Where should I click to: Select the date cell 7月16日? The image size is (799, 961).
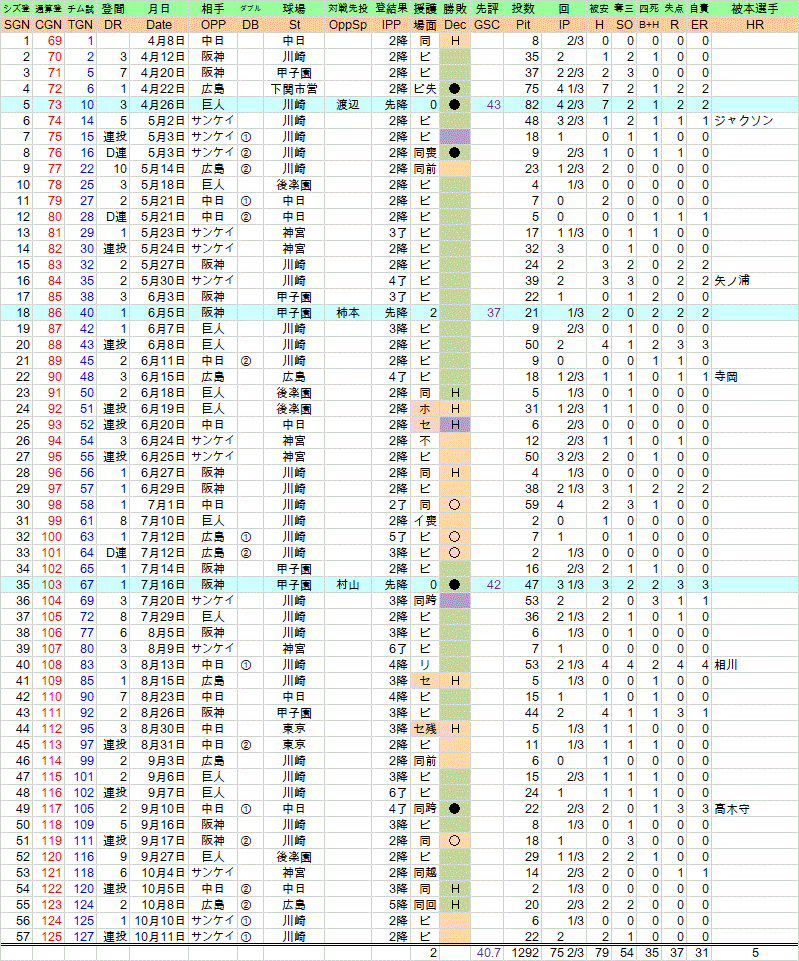click(x=162, y=585)
